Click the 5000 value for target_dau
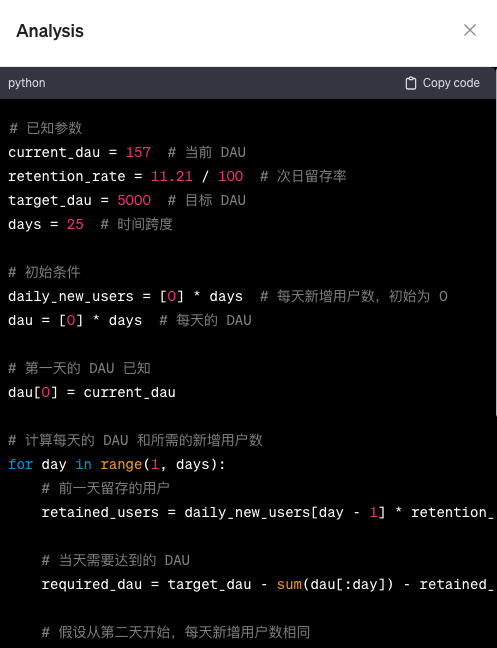Image resolution: width=497 pixels, height=648 pixels. pos(134,200)
